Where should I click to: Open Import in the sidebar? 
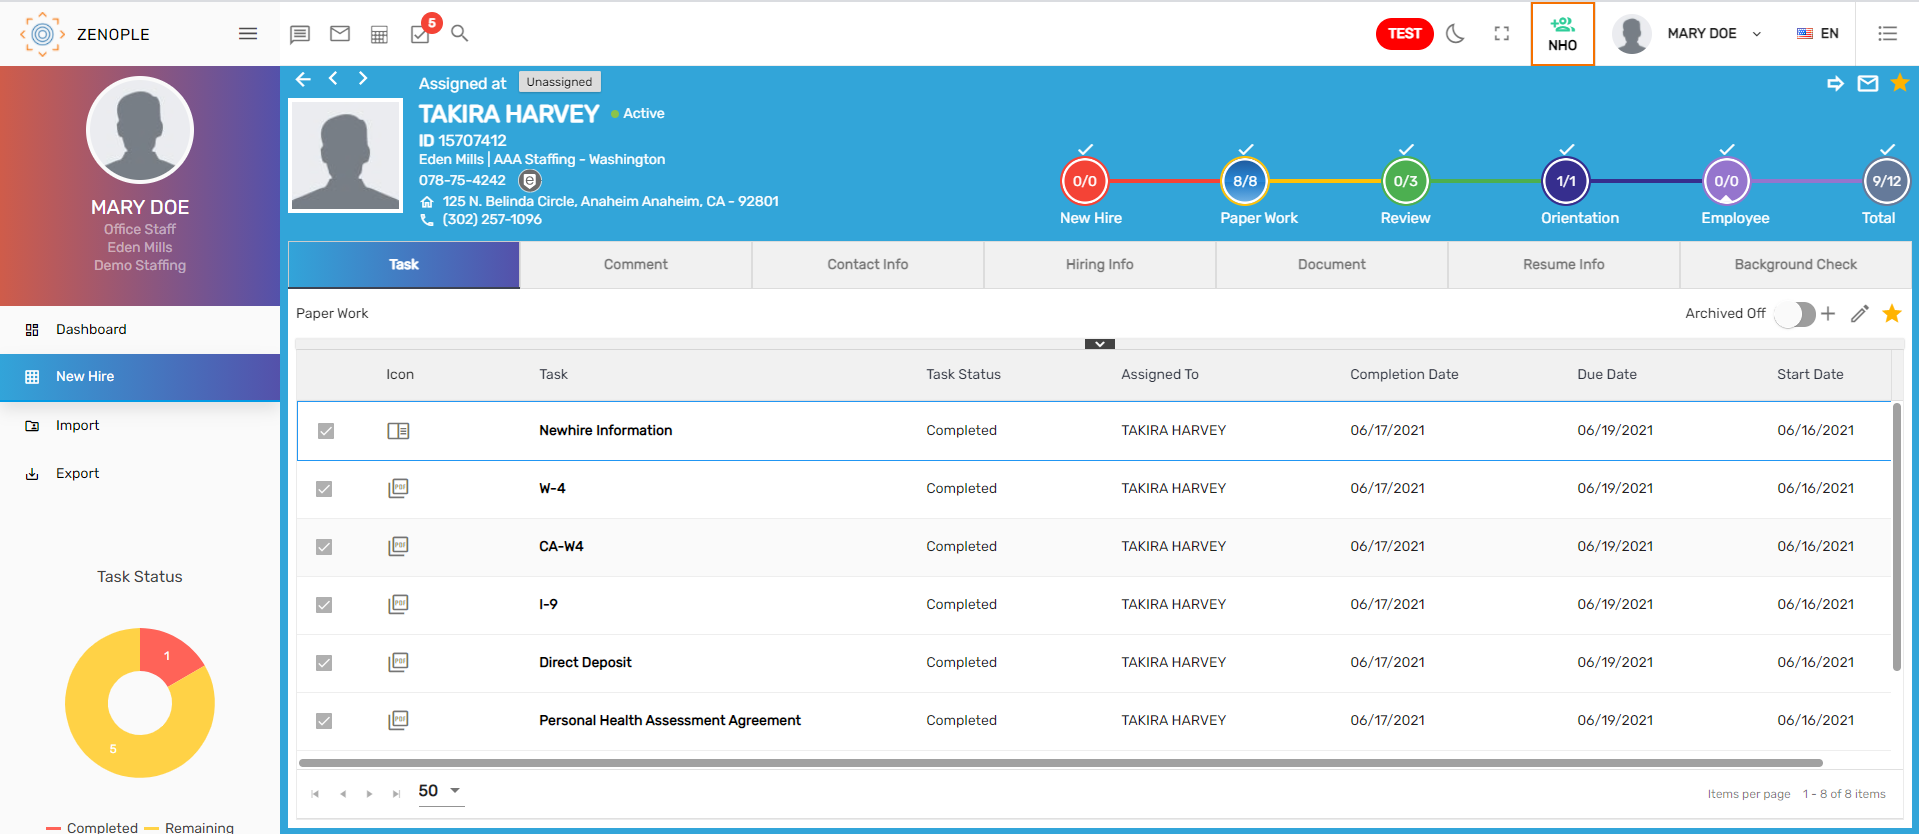click(140, 425)
